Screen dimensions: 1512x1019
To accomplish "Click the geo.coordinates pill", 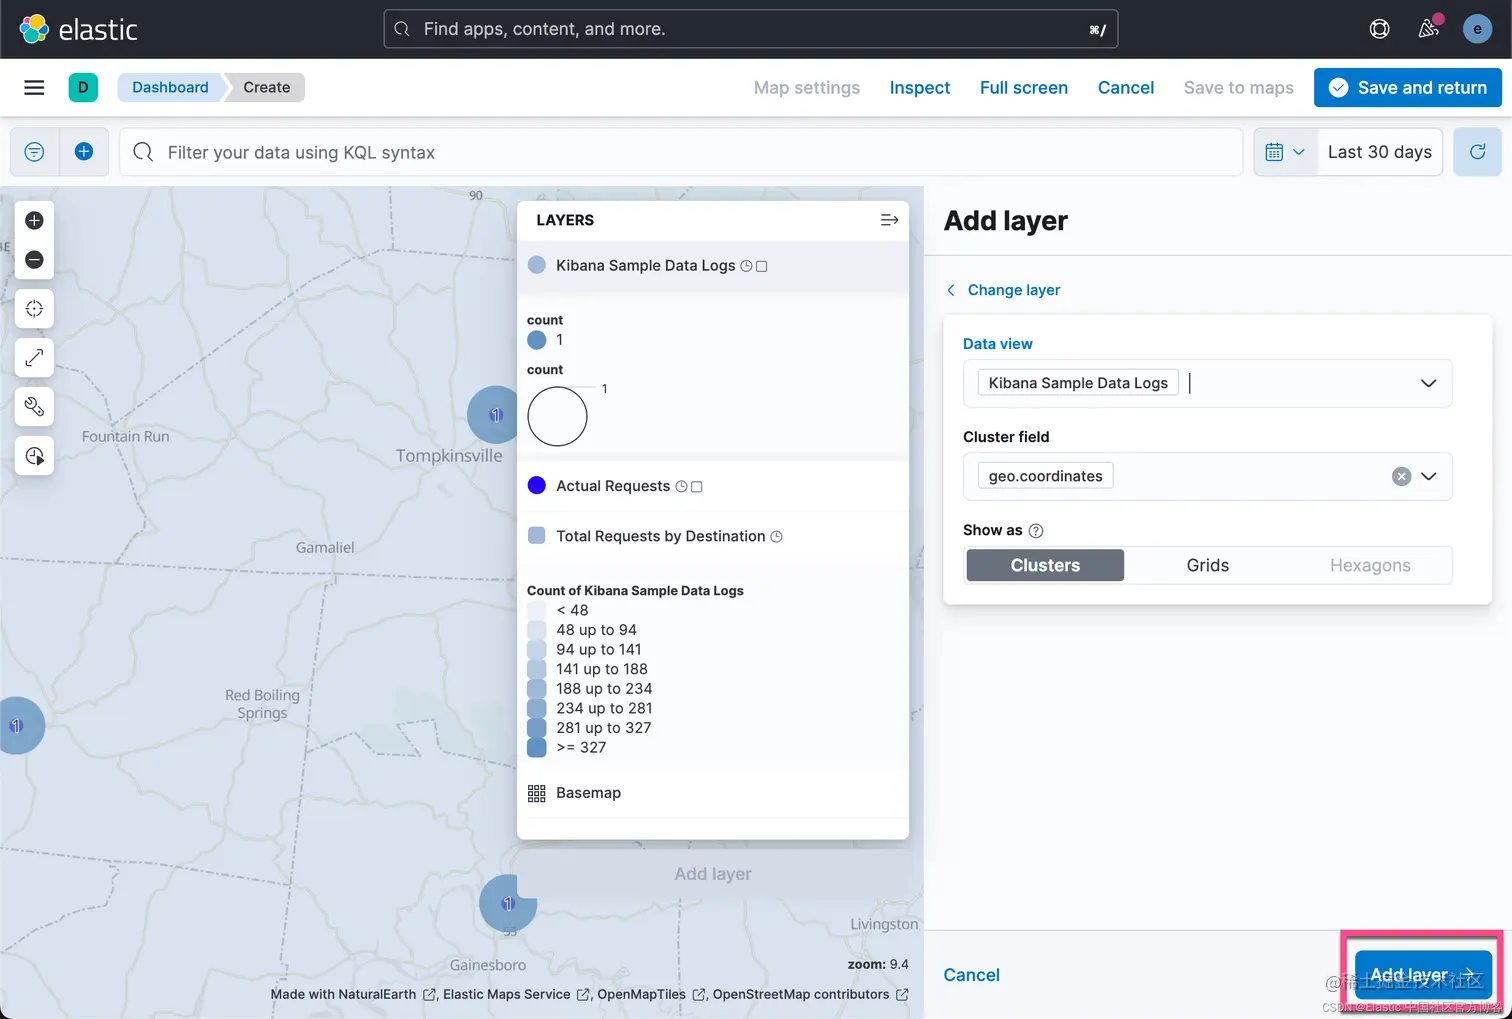I will pos(1045,476).
